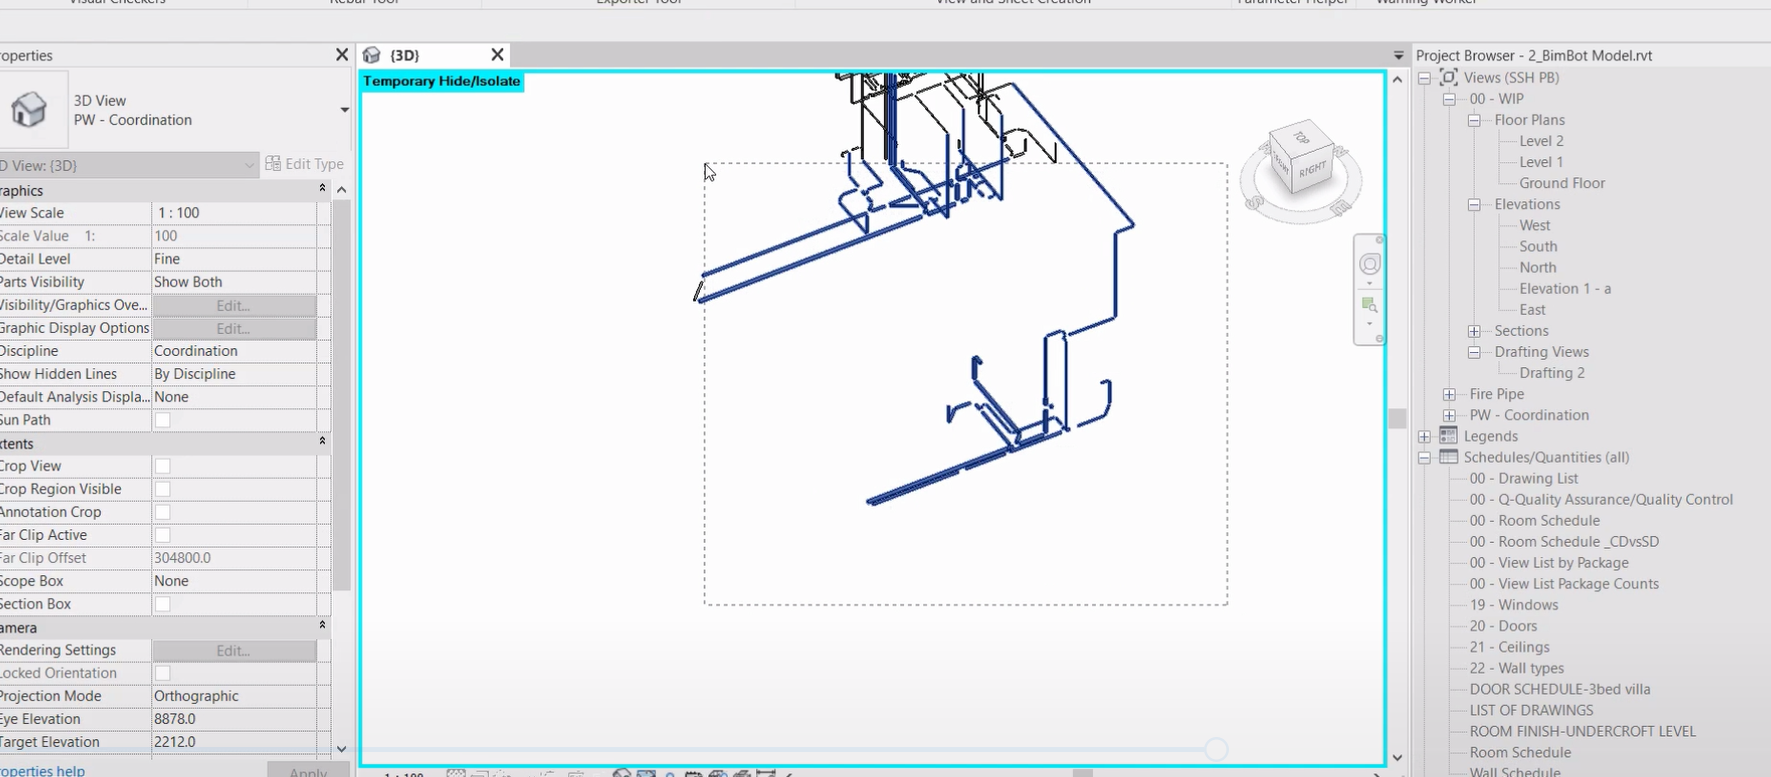Open Zoom Region dropdown arrow

pos(1369,324)
